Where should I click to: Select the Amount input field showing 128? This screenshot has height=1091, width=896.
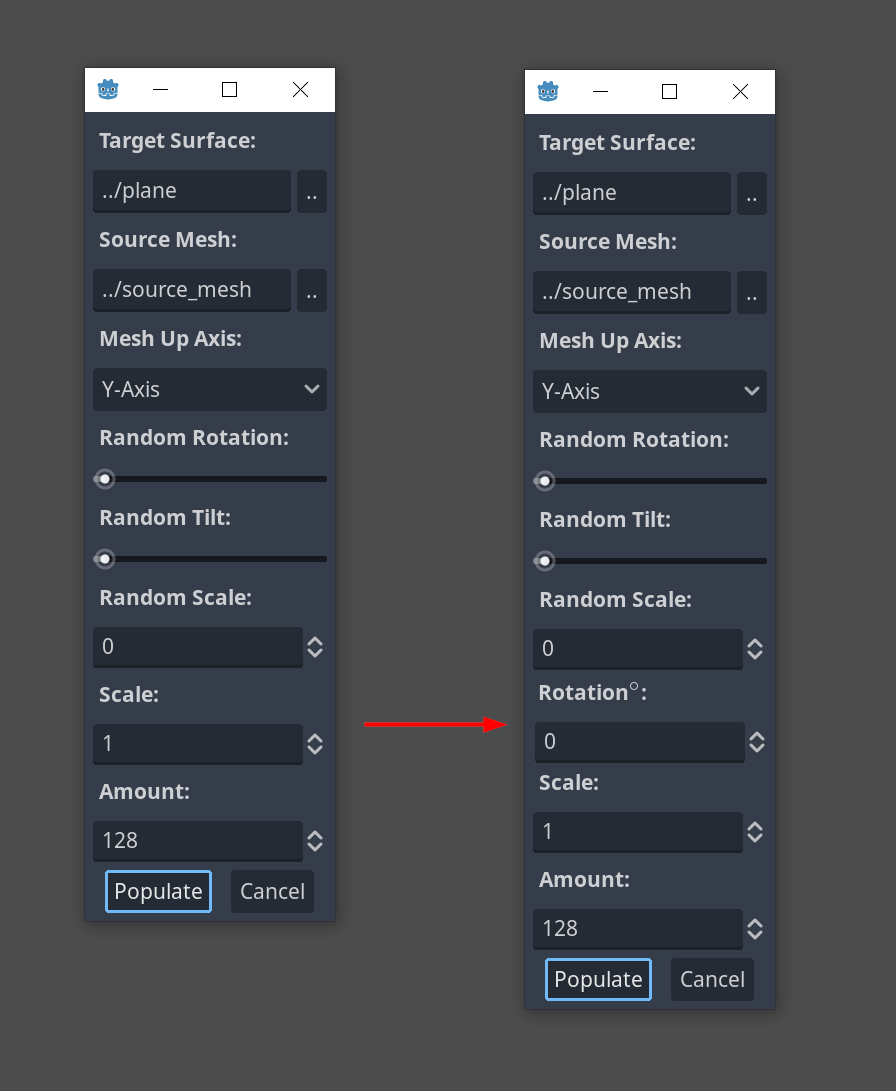coord(197,841)
